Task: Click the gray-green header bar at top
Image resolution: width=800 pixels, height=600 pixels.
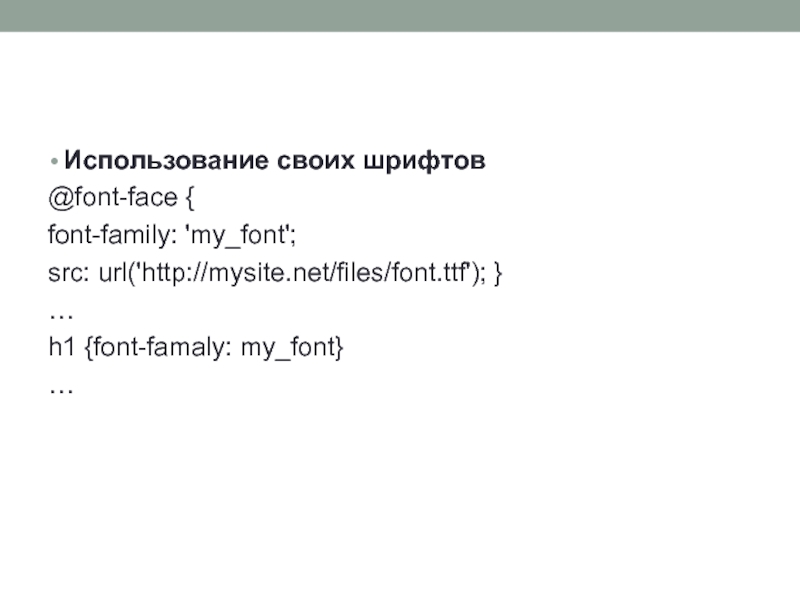Action: point(400,15)
